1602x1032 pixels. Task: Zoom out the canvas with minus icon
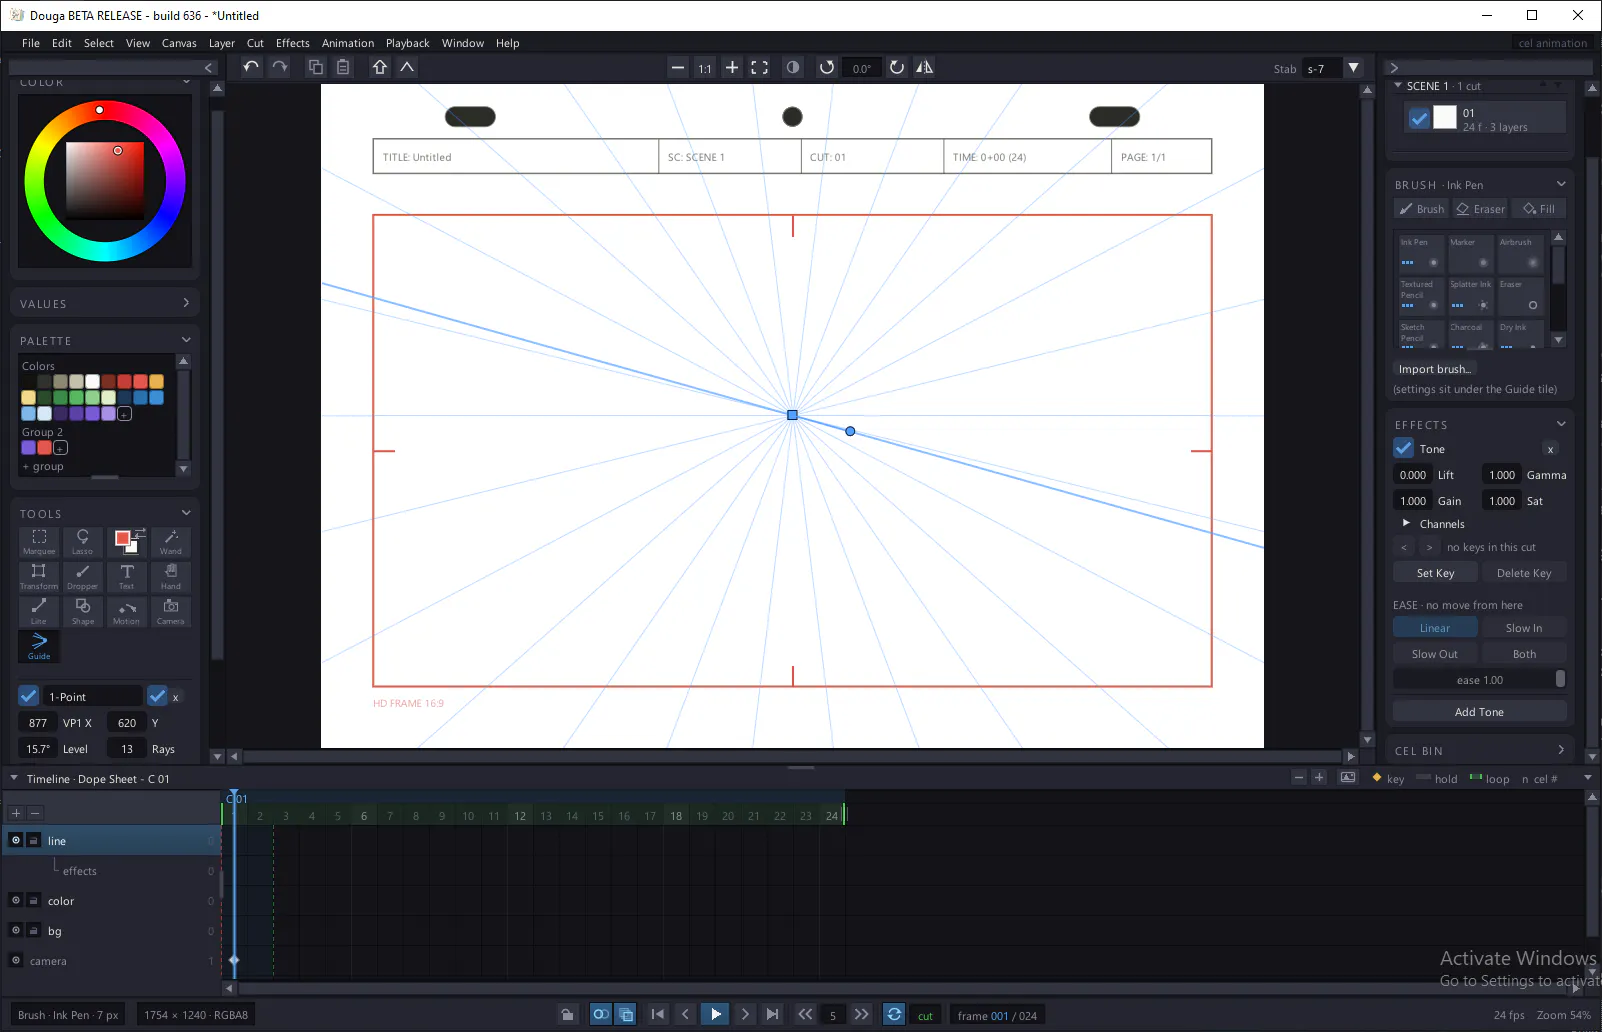[678, 67]
